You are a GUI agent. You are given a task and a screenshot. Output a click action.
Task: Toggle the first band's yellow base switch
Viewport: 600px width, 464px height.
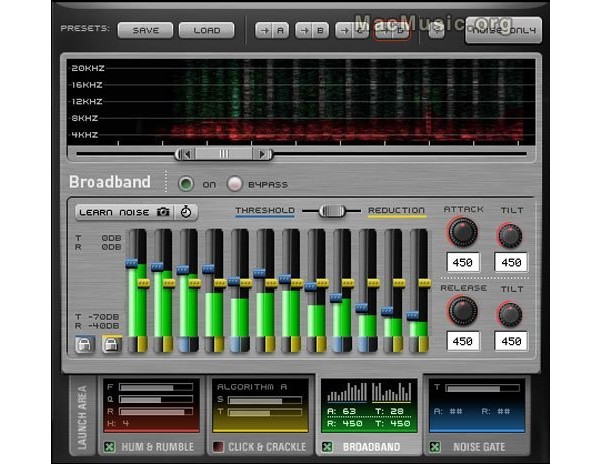(x=143, y=344)
